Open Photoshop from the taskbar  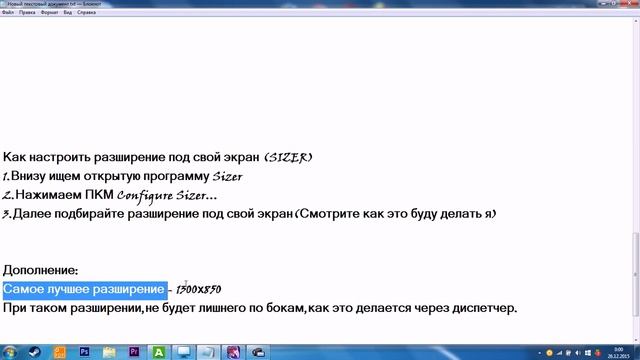click(84, 352)
